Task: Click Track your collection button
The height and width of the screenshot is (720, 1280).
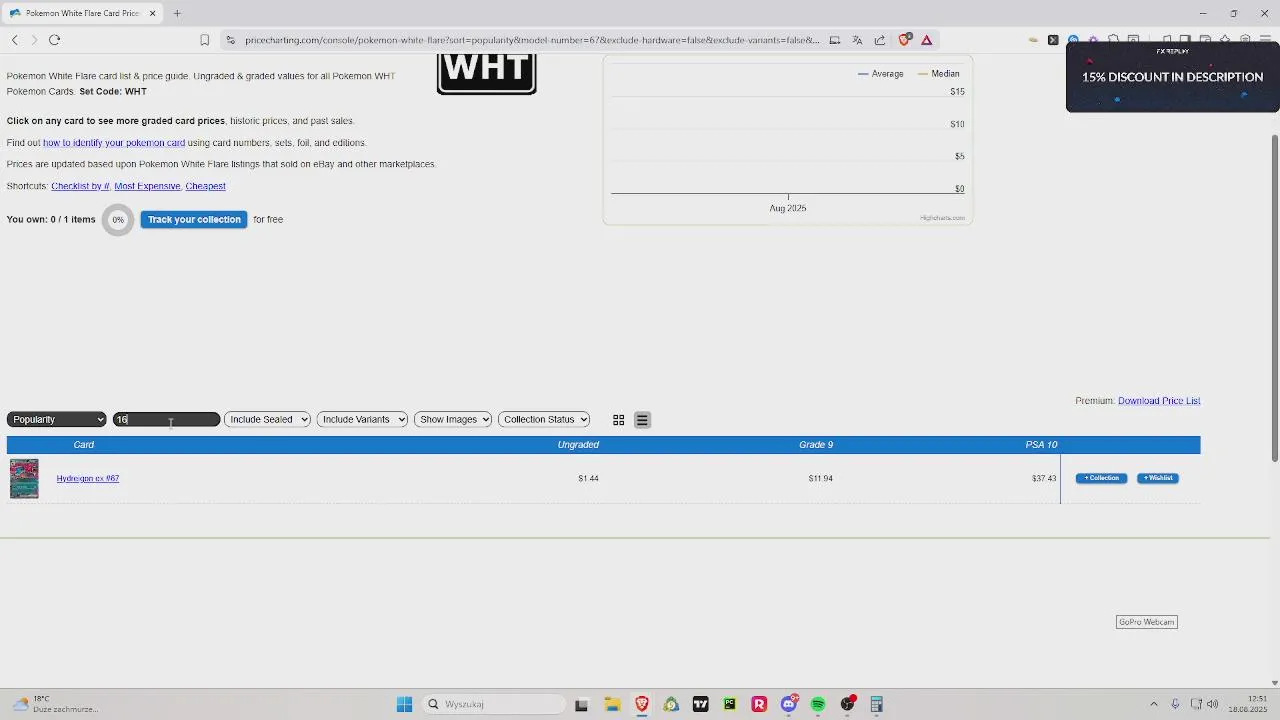Action: click(x=194, y=219)
